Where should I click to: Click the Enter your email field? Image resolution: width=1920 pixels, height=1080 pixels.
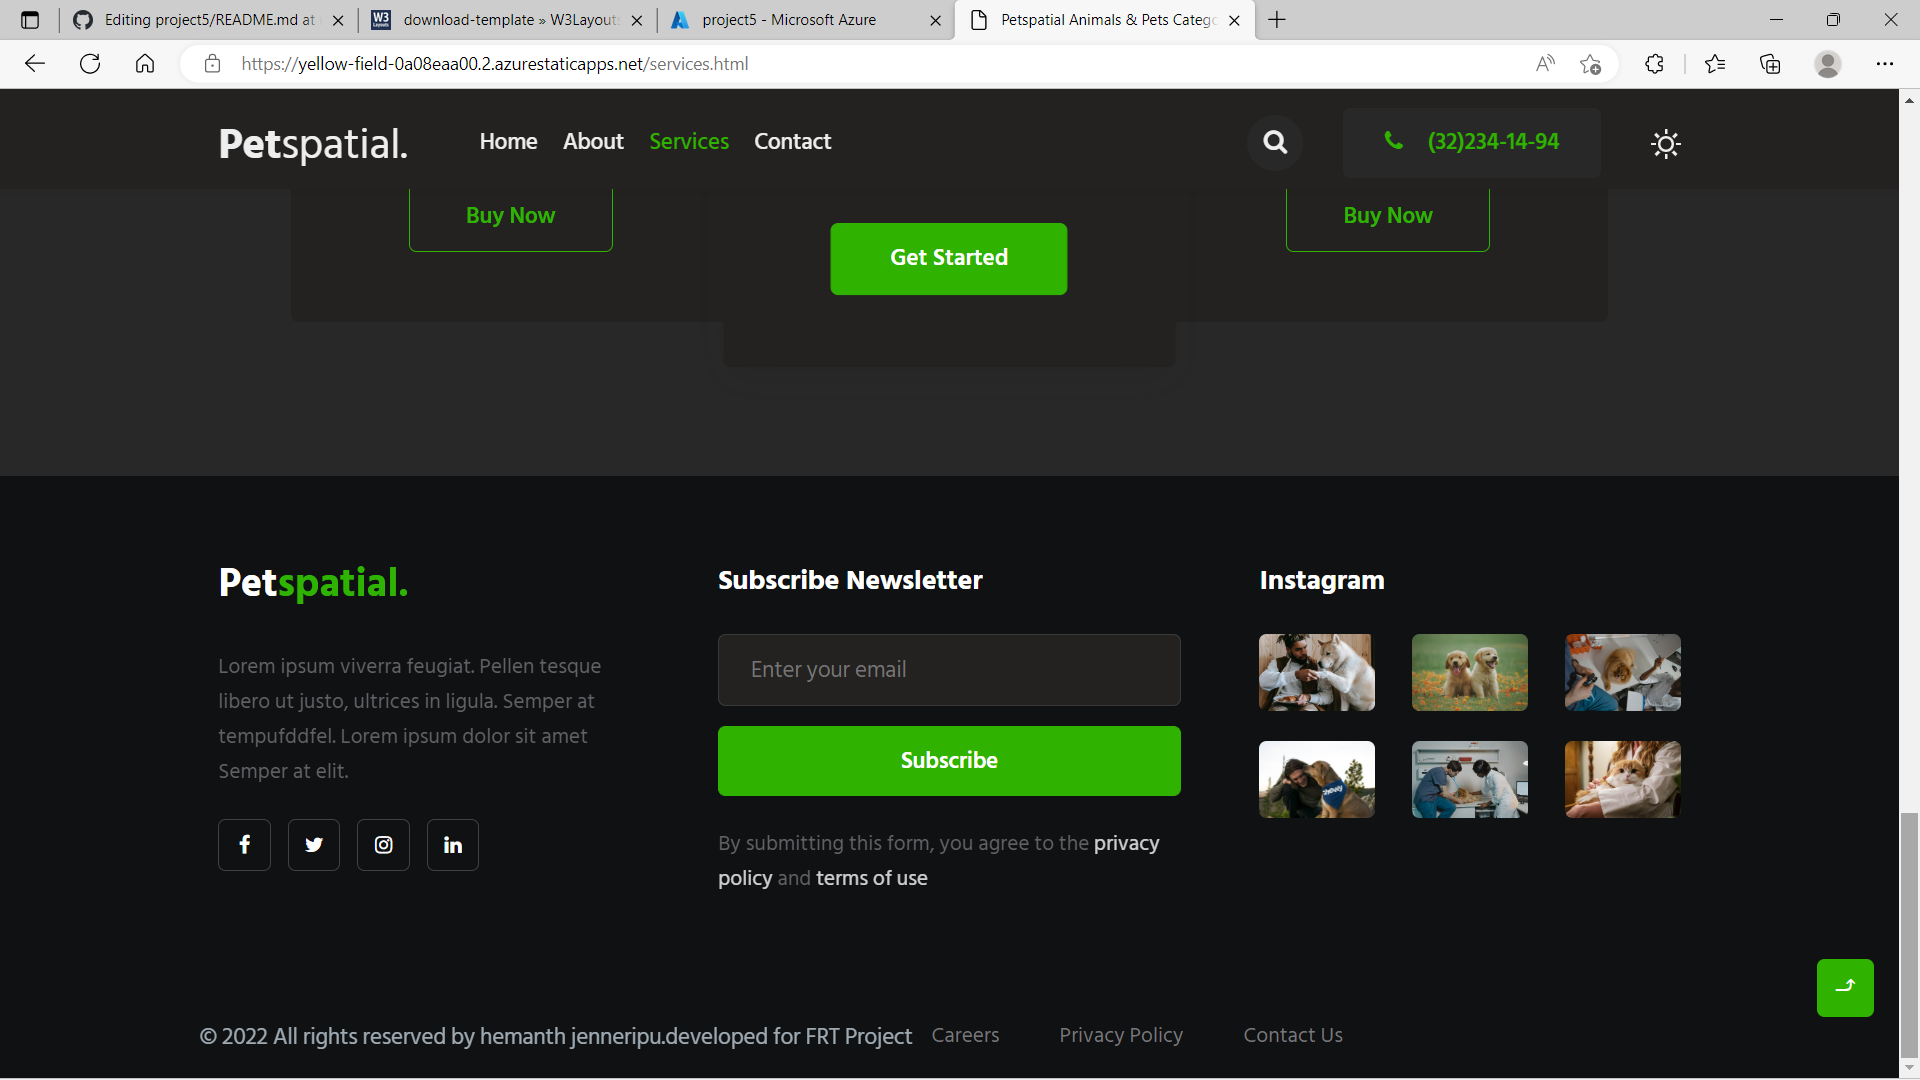tap(948, 669)
